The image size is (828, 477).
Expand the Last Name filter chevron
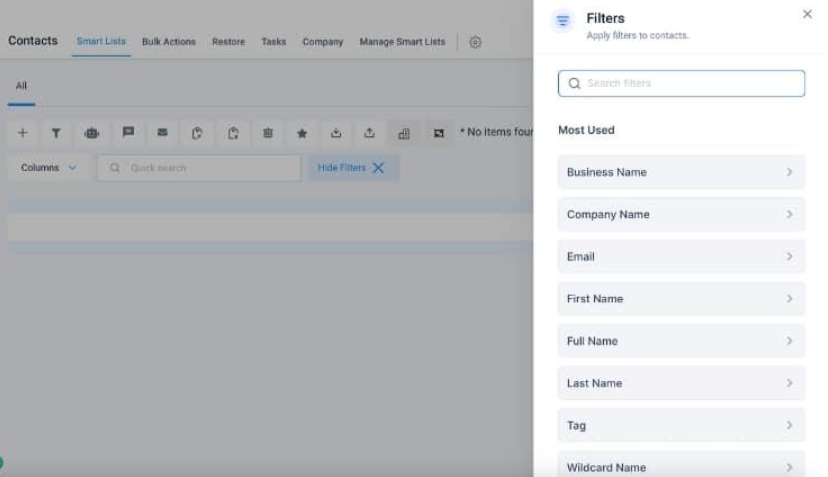(789, 383)
